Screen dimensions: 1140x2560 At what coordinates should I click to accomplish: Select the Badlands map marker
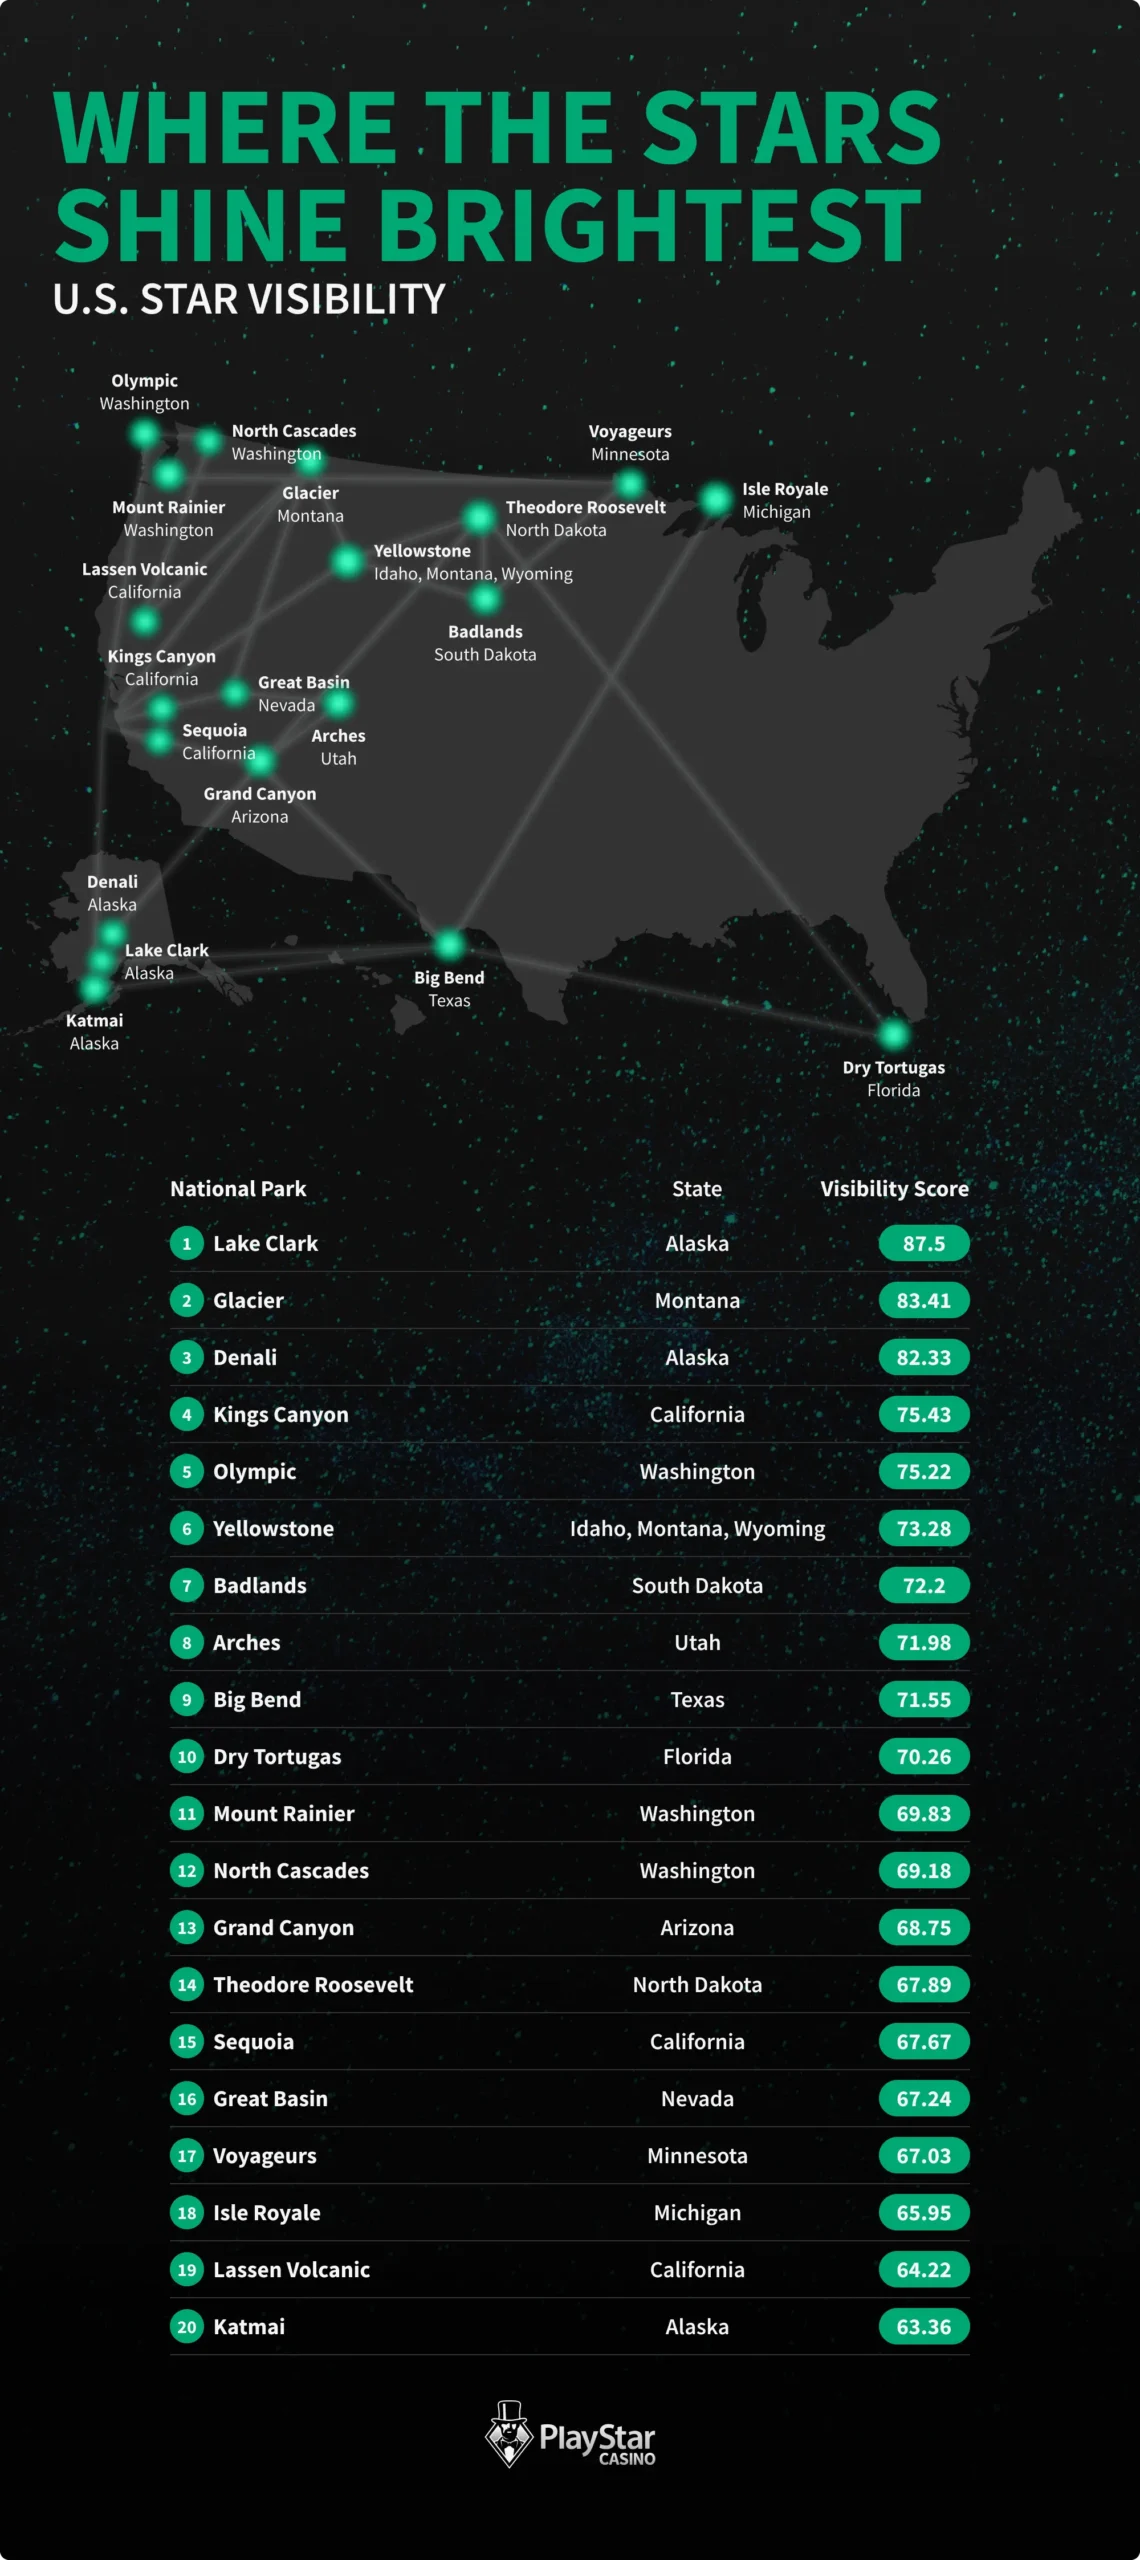point(485,599)
